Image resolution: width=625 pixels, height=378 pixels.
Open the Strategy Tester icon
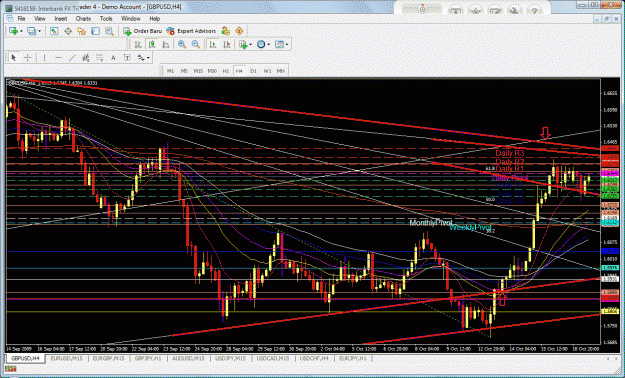click(109, 31)
